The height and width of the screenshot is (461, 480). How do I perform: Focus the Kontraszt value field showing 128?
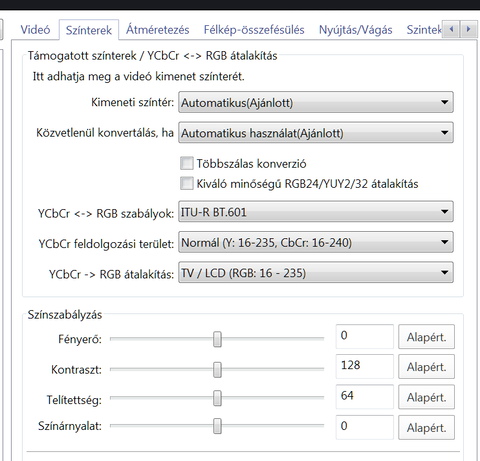(x=365, y=366)
